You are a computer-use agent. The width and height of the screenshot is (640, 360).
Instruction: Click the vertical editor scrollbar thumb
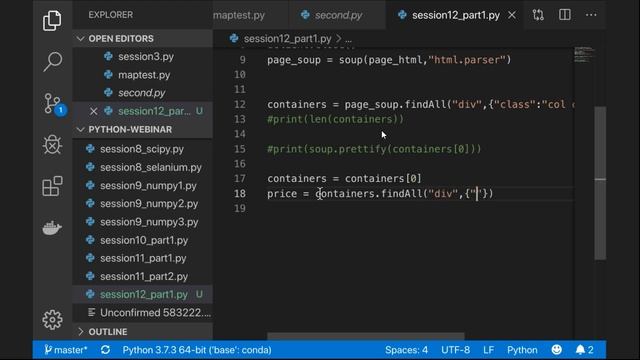coord(600,183)
